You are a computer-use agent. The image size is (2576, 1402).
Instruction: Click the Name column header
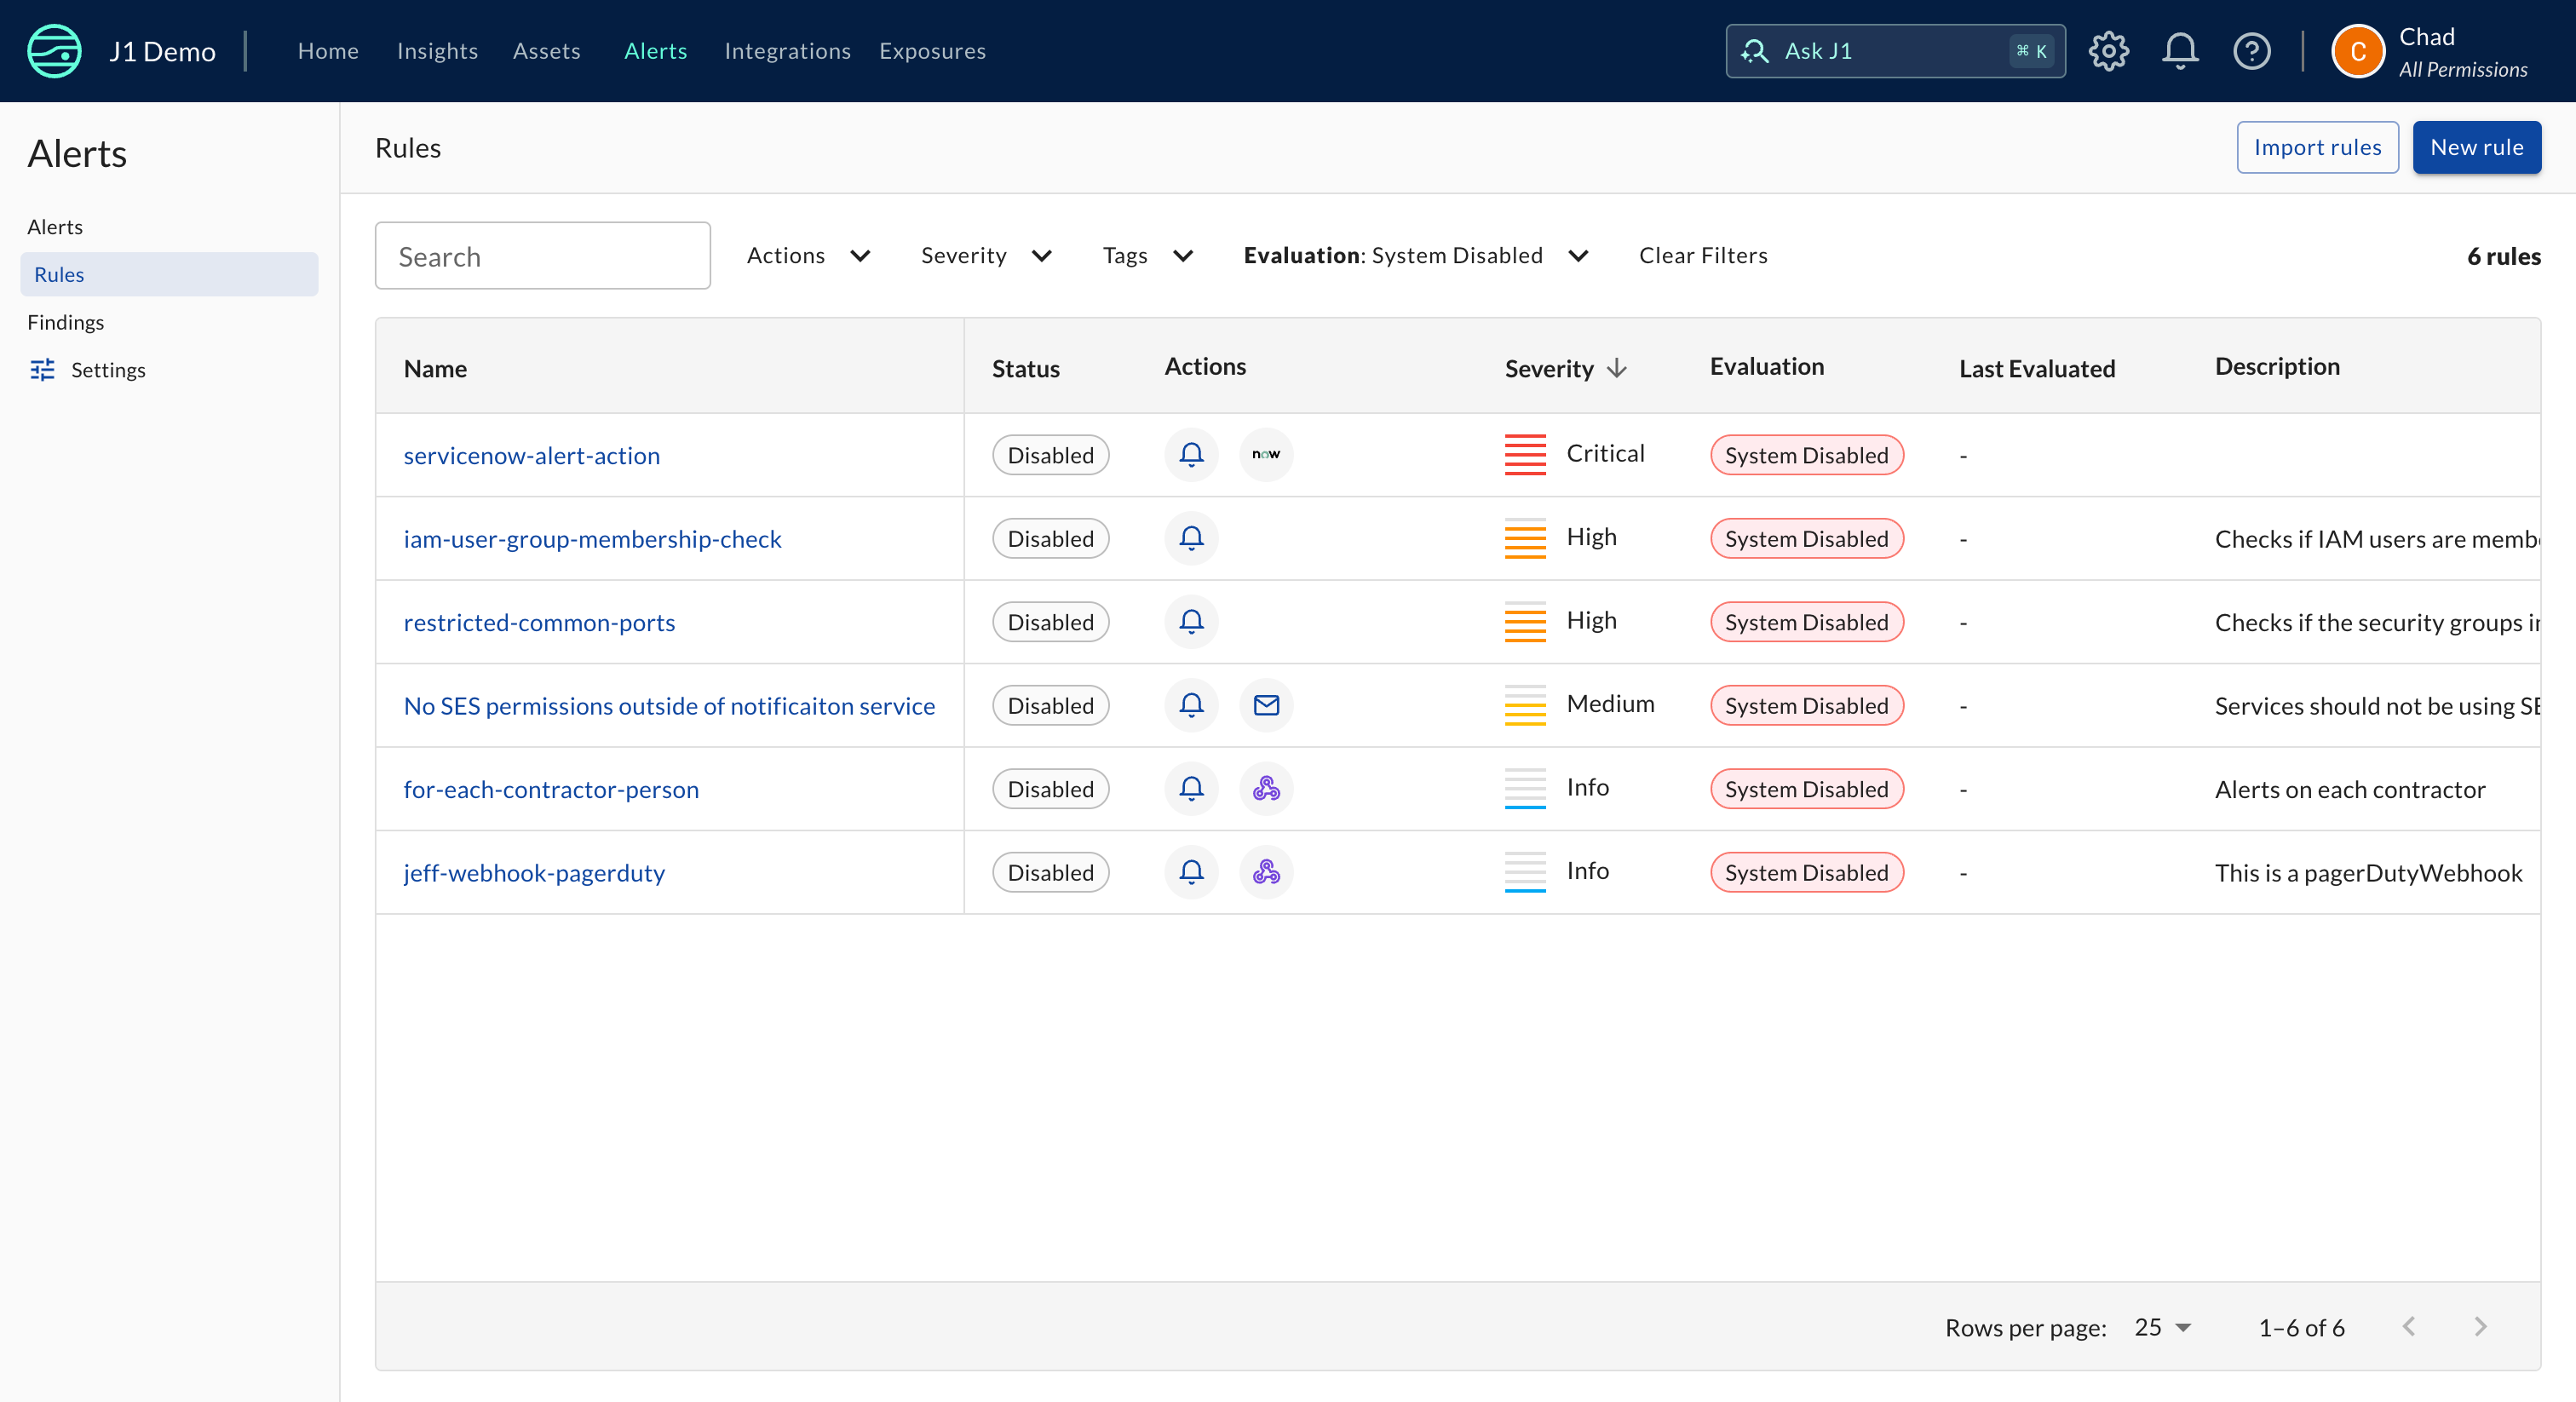pos(435,369)
